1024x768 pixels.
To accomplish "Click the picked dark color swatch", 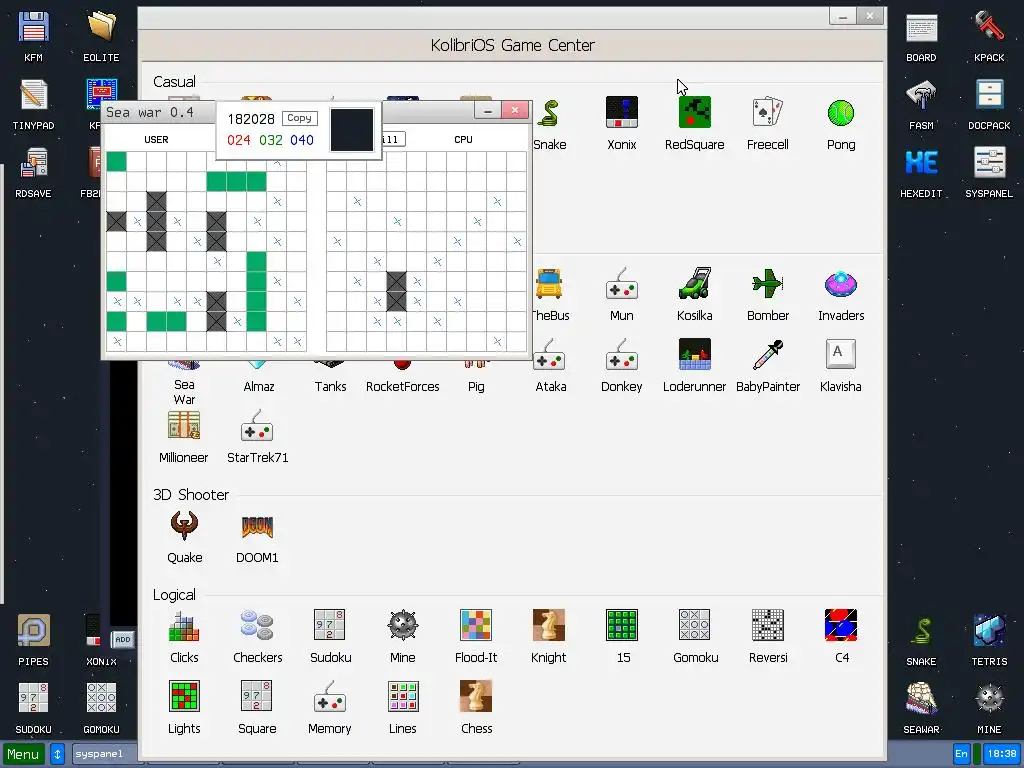I will pyautogui.click(x=352, y=130).
